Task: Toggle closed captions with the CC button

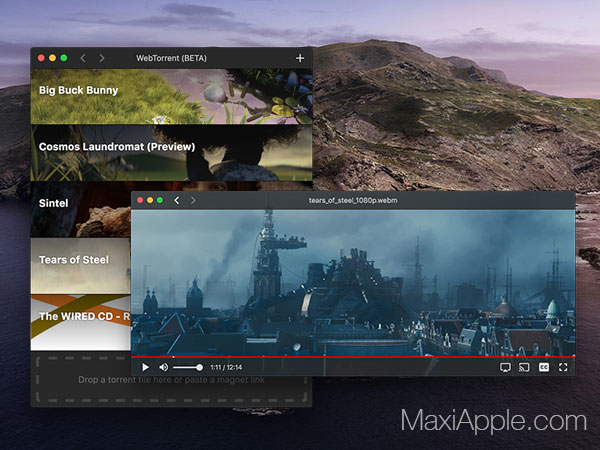Action: coord(544,367)
